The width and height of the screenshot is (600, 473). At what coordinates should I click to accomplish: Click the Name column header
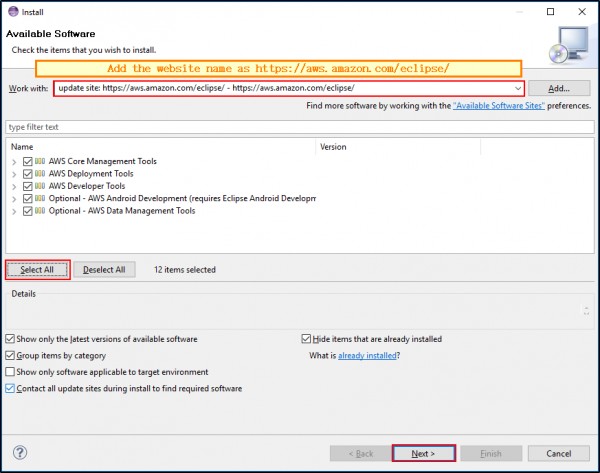pyautogui.click(x=161, y=147)
